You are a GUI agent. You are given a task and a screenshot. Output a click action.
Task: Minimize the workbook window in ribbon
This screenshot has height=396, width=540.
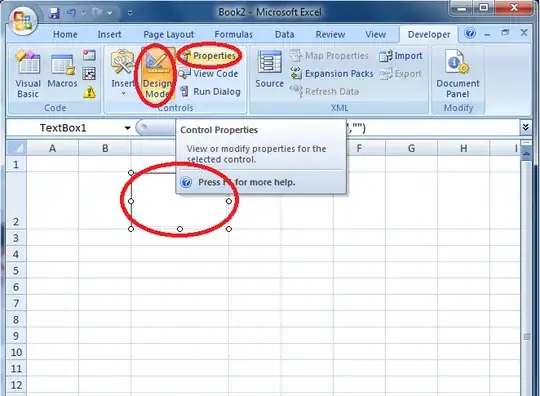coord(487,34)
